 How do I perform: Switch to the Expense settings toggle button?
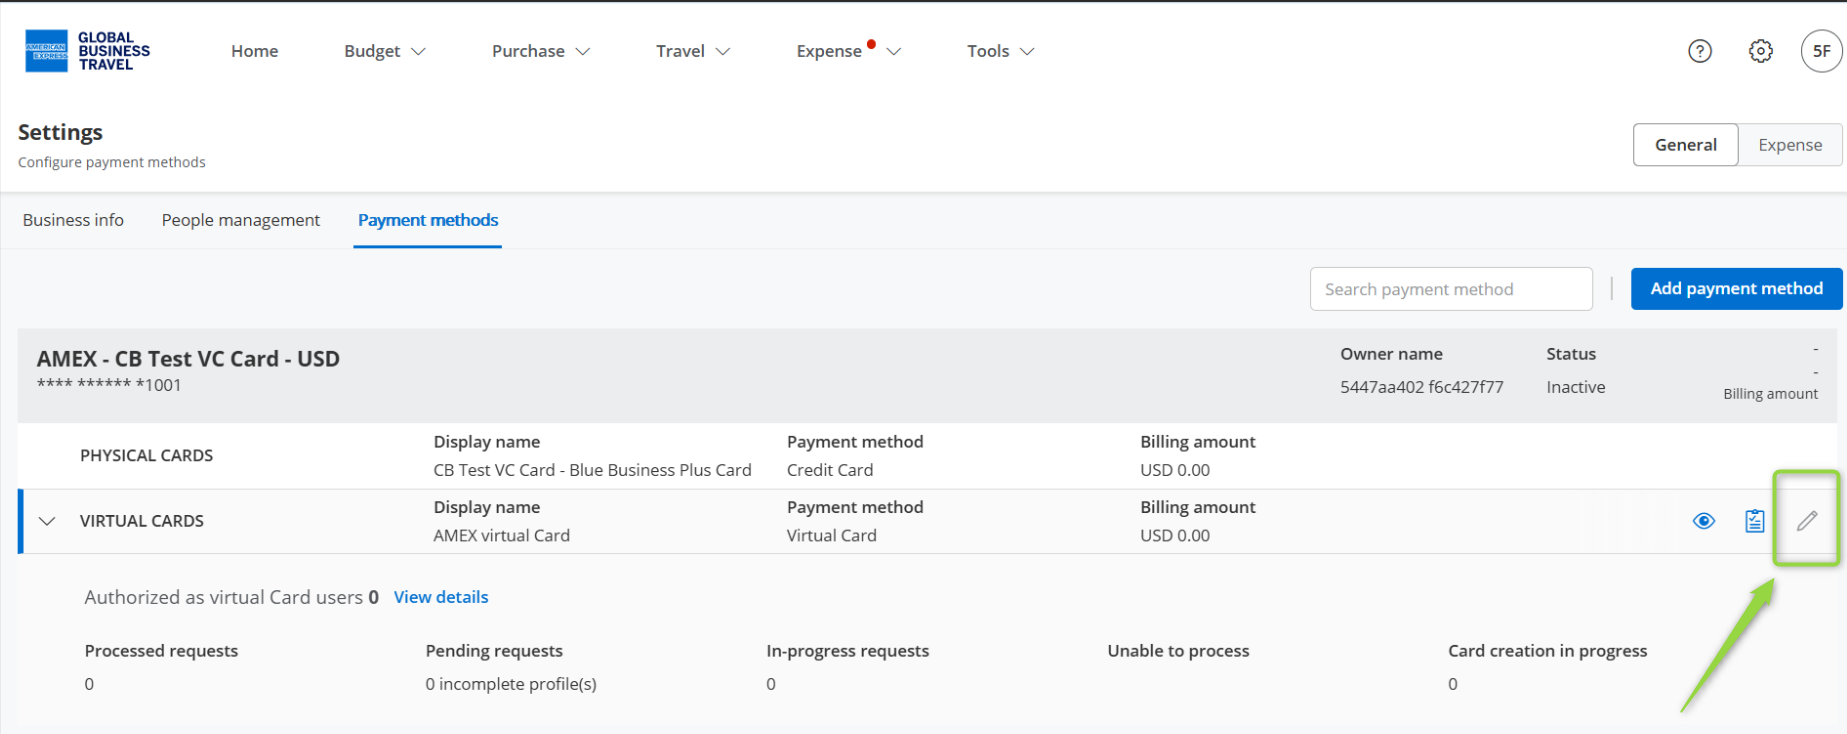[1790, 145]
